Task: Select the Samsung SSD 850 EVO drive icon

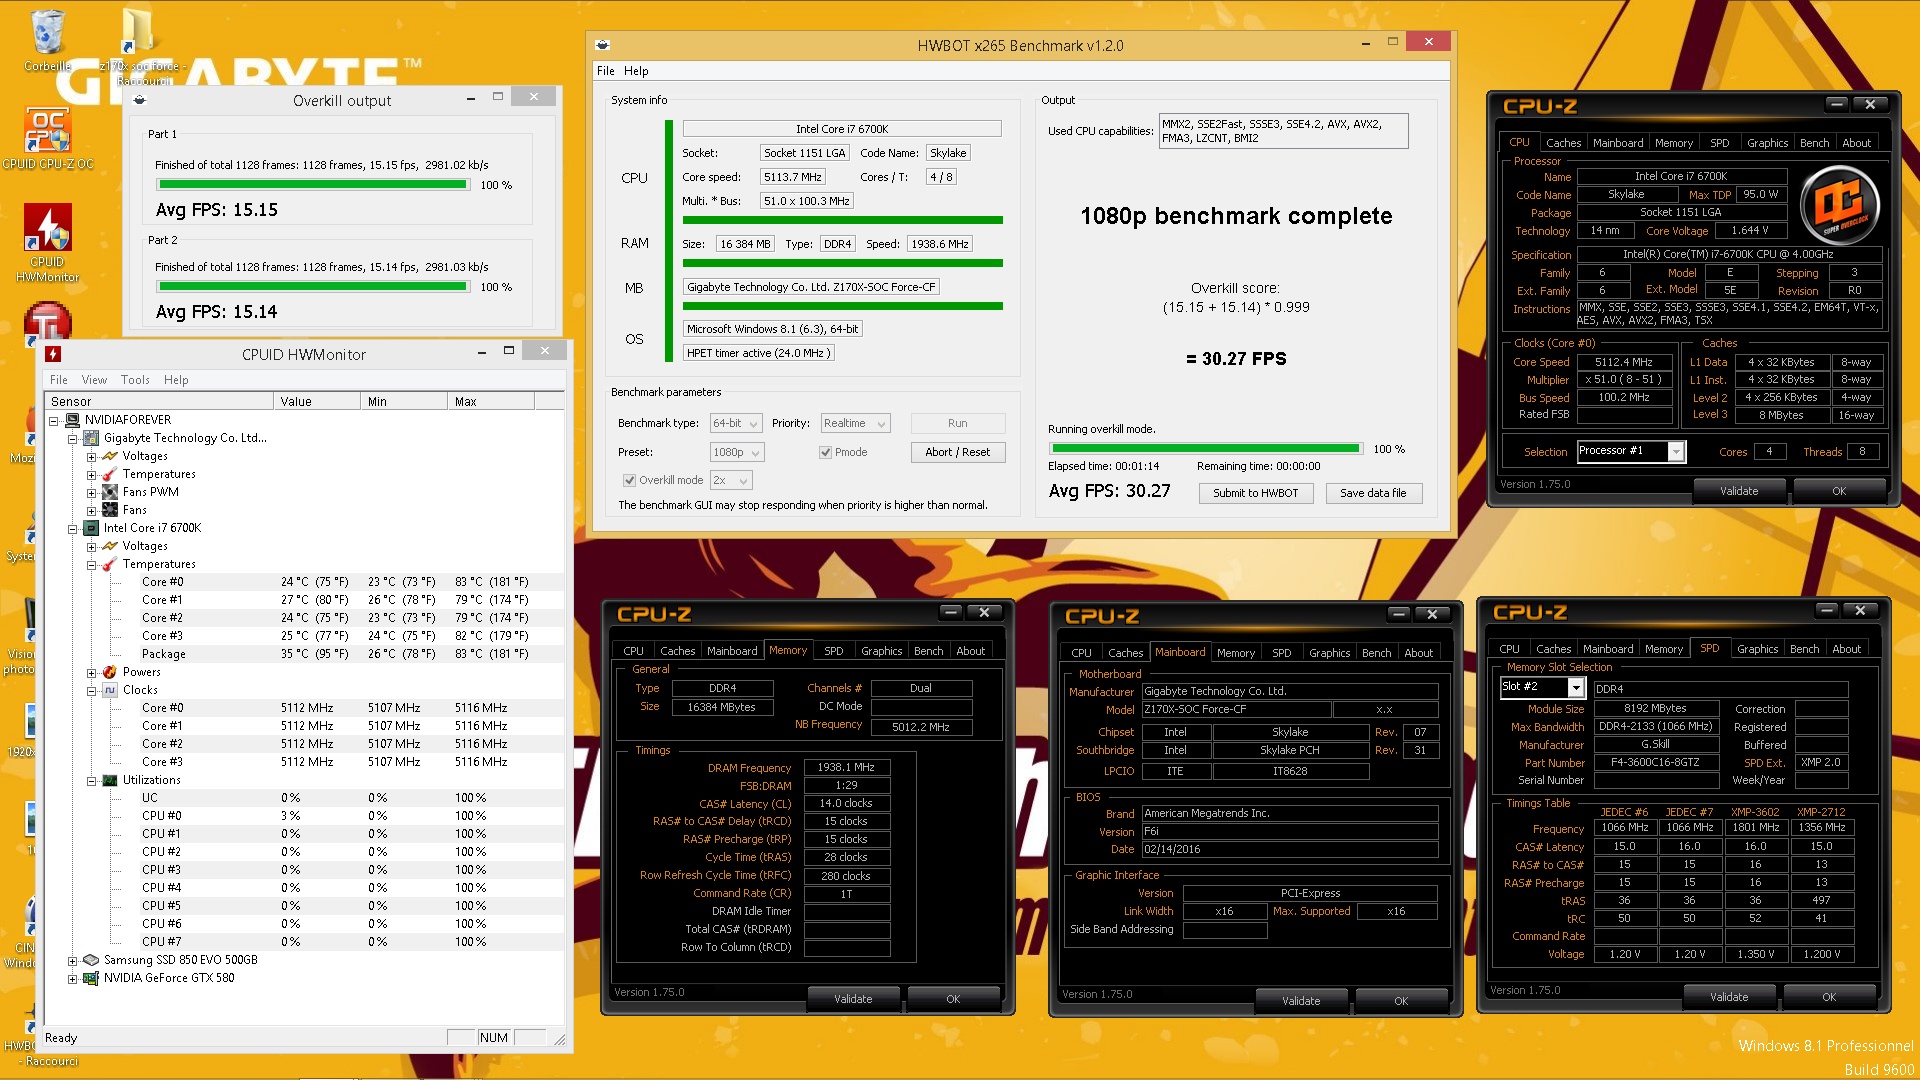Action: 91,960
